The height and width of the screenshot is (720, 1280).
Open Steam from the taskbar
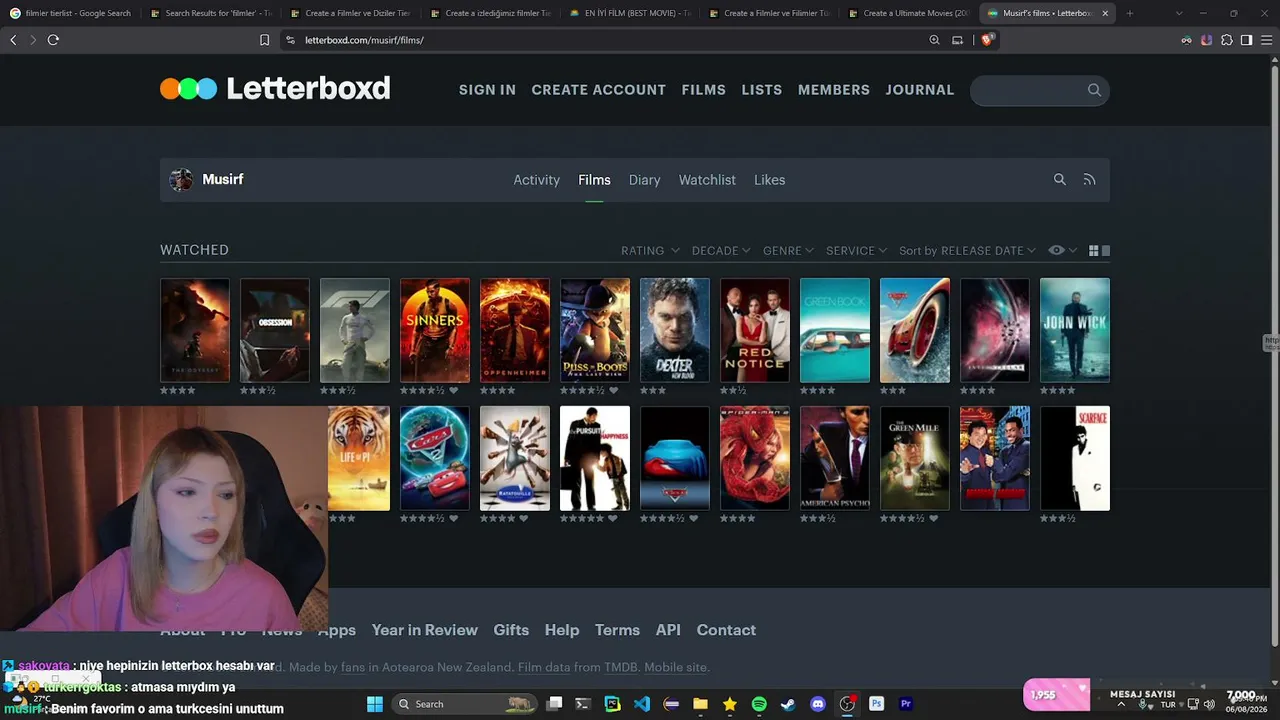(788, 704)
